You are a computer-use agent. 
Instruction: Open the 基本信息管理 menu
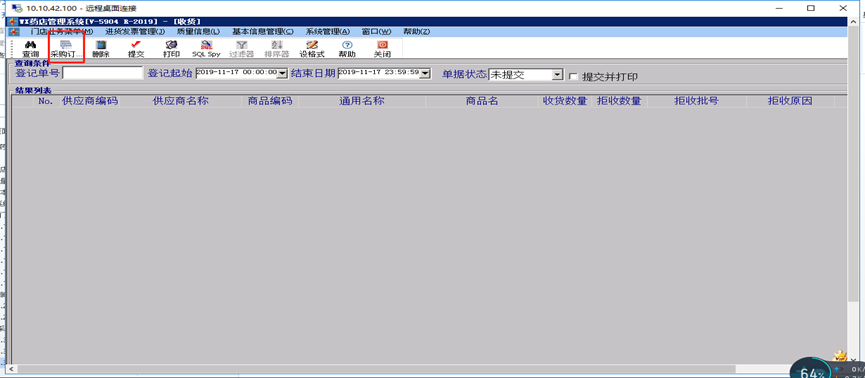tap(263, 32)
